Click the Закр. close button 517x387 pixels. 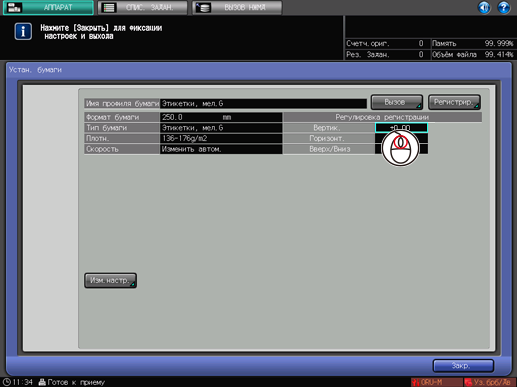pyautogui.click(x=463, y=366)
